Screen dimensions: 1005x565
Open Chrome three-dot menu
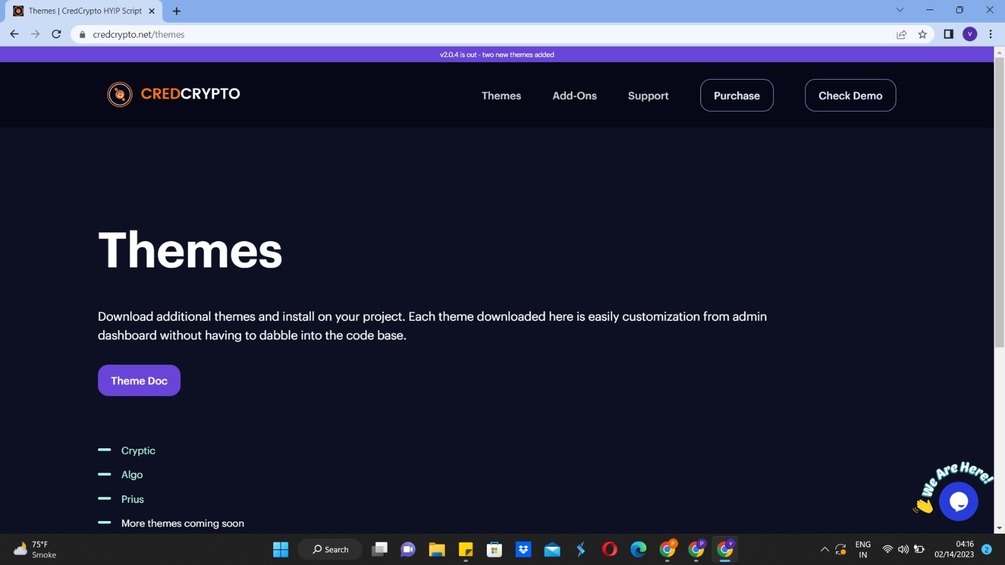(990, 34)
